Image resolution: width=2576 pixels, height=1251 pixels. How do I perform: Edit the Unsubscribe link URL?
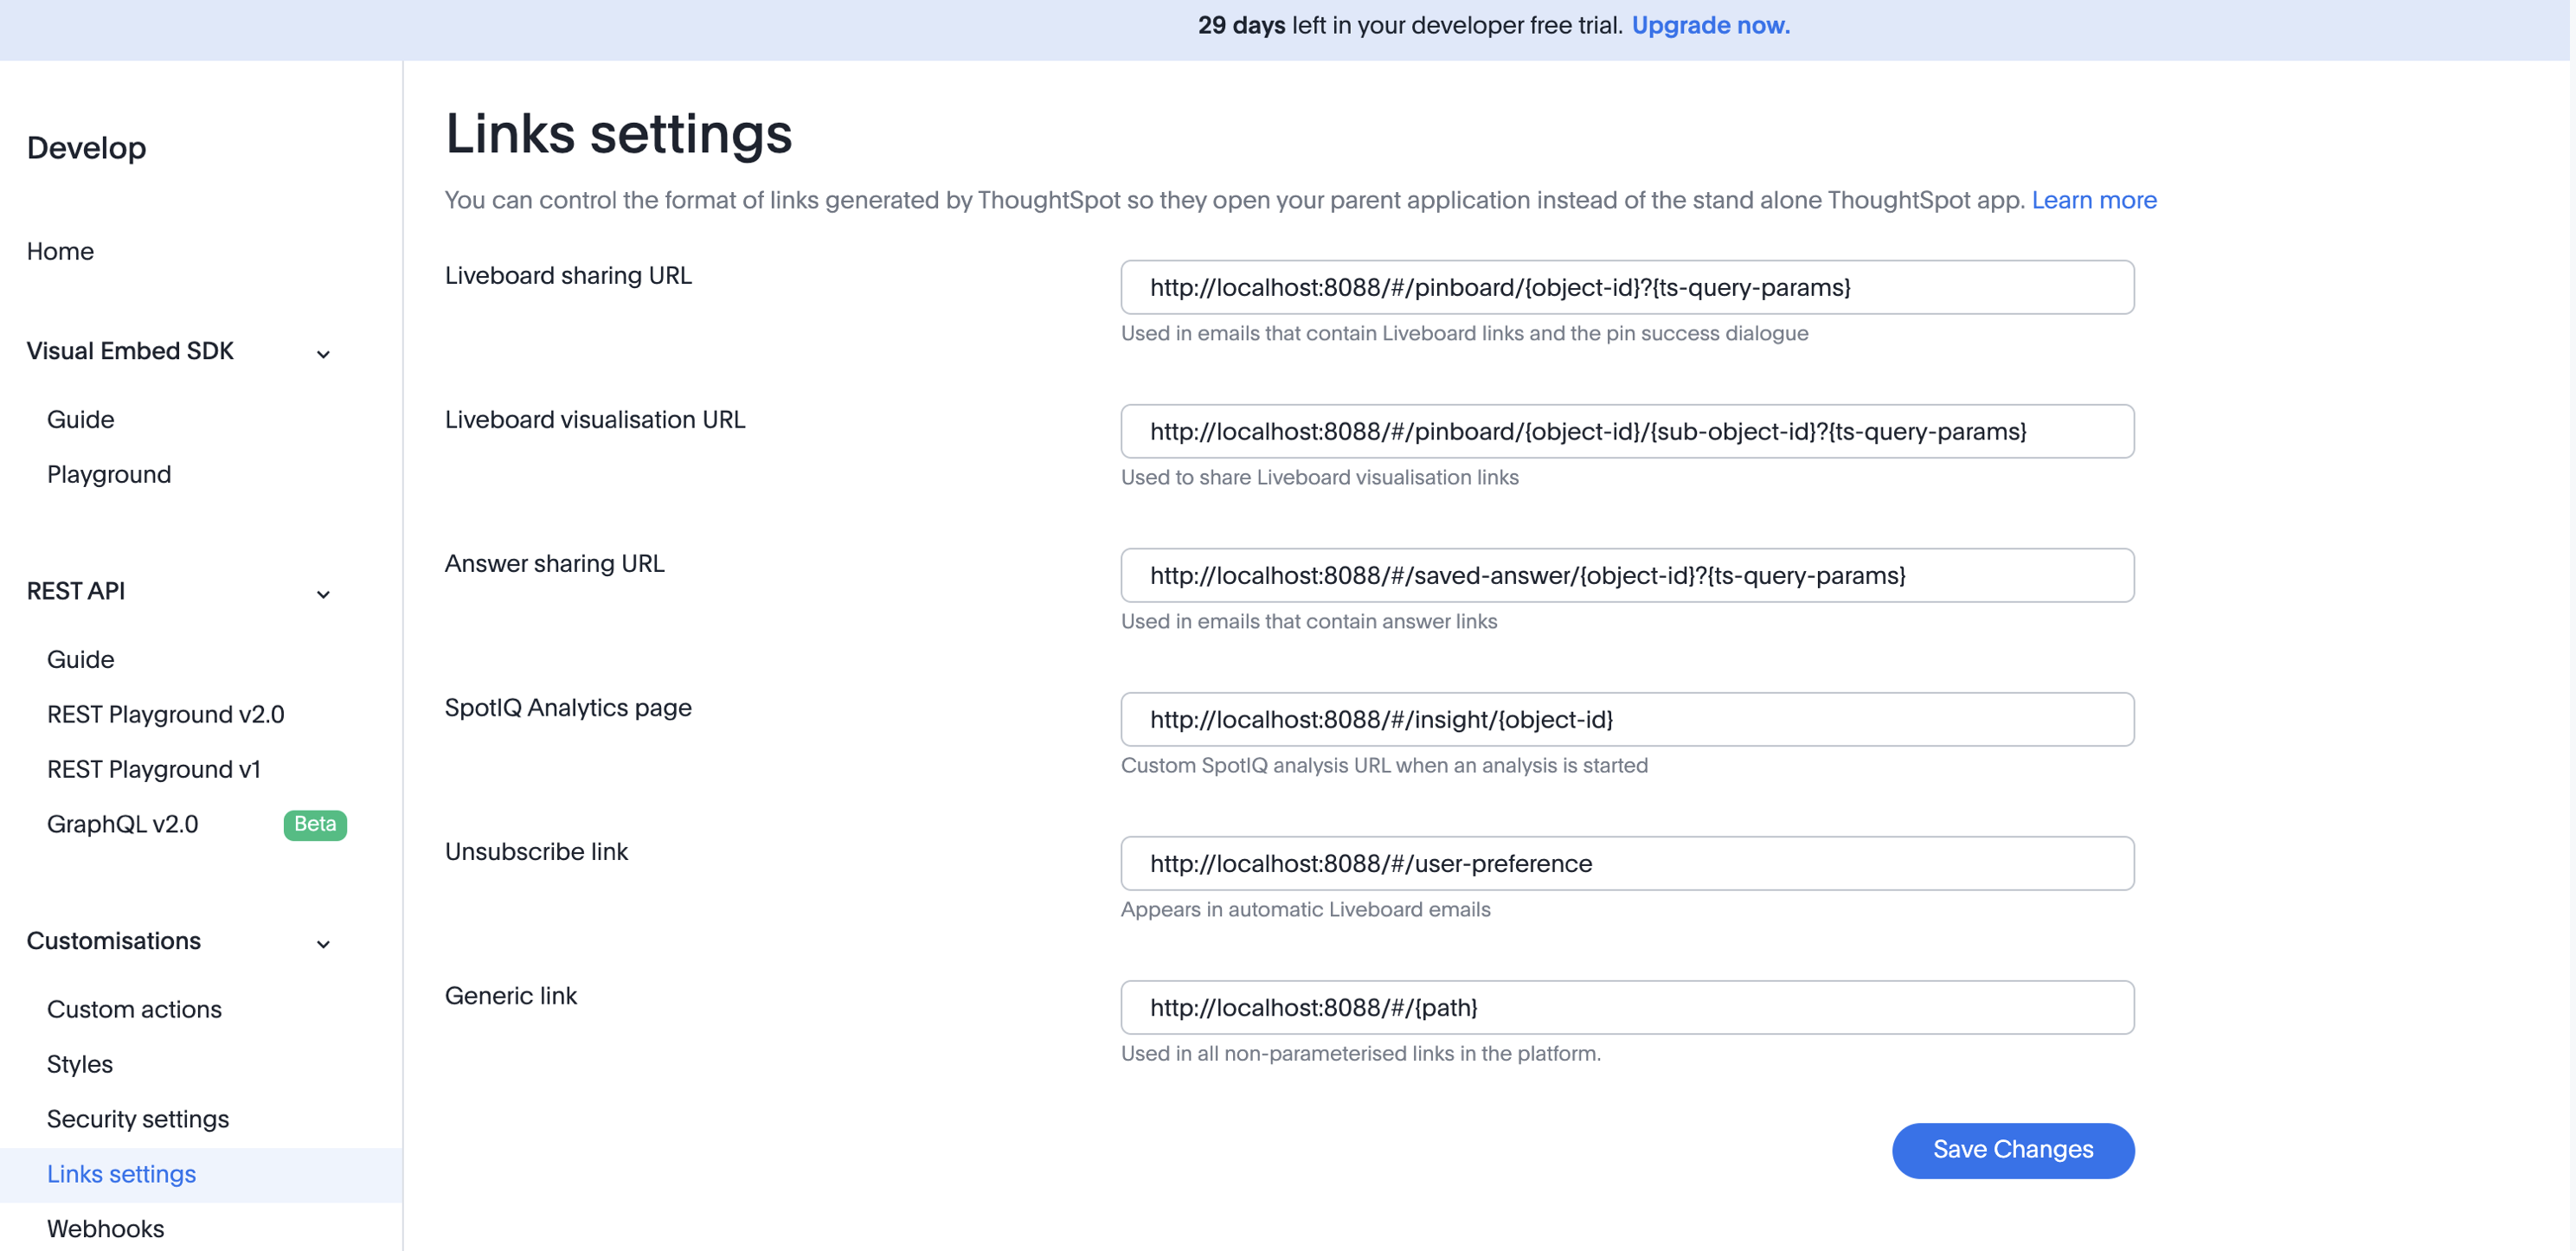[x=1627, y=863]
